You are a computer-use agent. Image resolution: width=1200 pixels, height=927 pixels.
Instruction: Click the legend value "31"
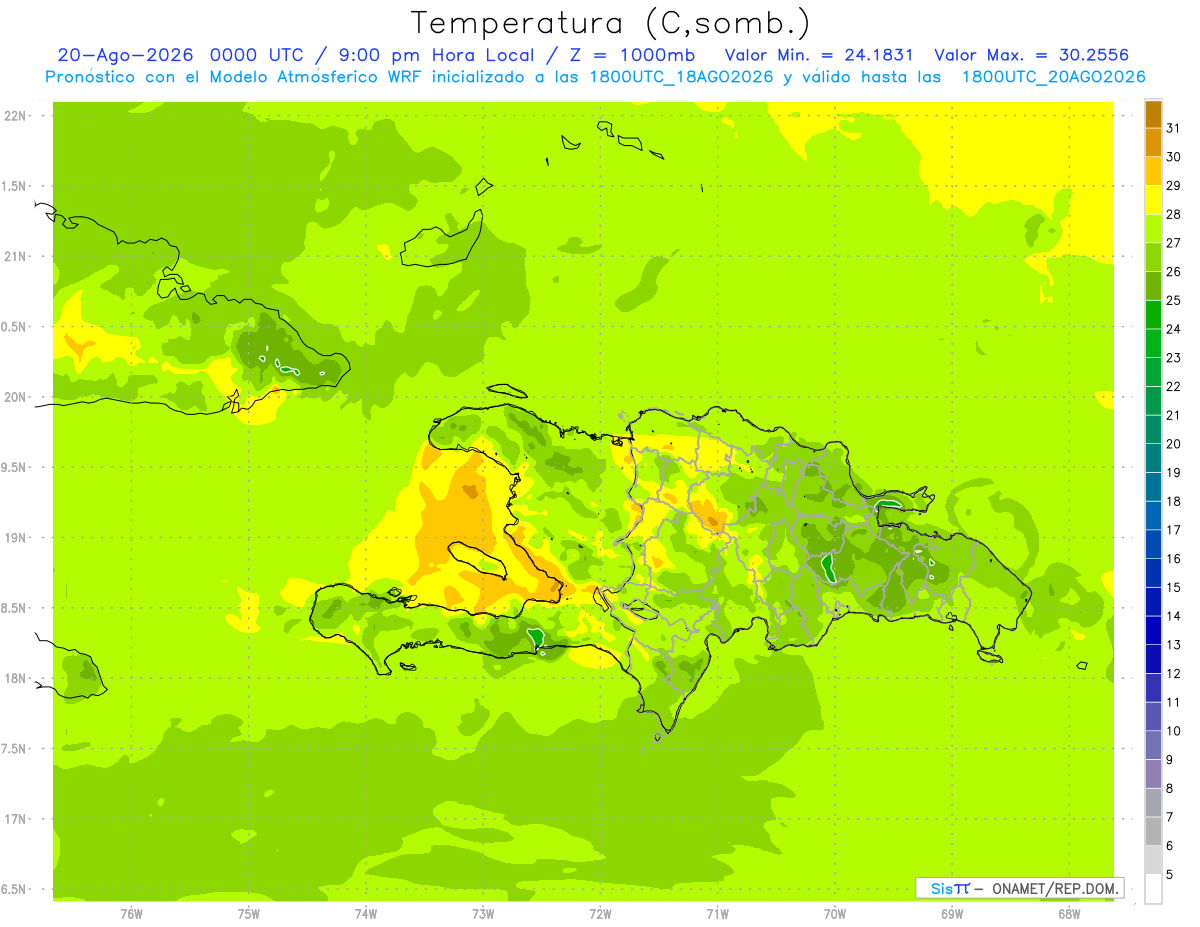click(x=1174, y=128)
